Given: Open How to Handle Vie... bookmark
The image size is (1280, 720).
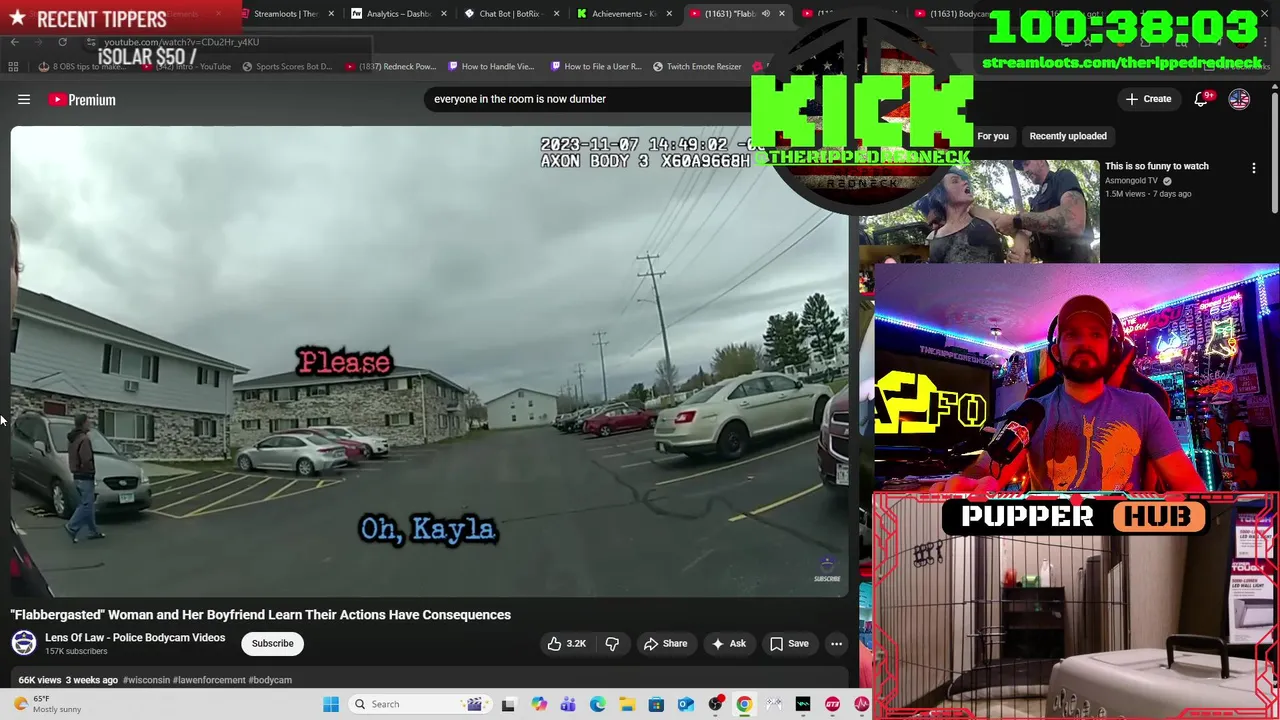Looking at the screenshot, I should pyautogui.click(x=491, y=67).
